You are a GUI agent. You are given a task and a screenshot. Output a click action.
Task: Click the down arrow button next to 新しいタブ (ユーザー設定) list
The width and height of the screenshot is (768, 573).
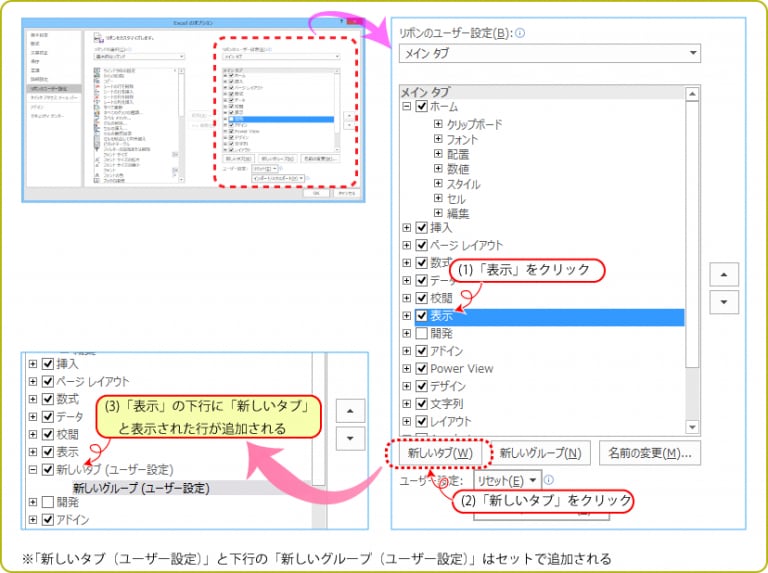pyautogui.click(x=350, y=437)
